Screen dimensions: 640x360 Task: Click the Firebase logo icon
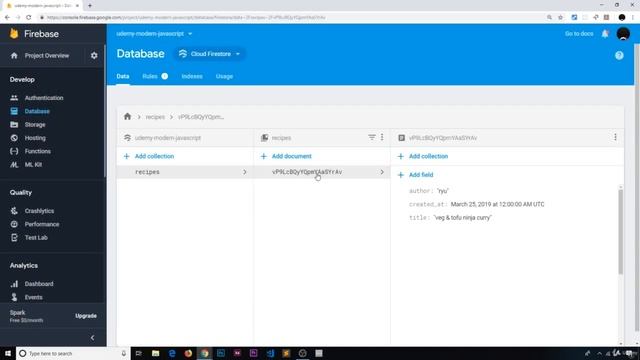[14, 33]
